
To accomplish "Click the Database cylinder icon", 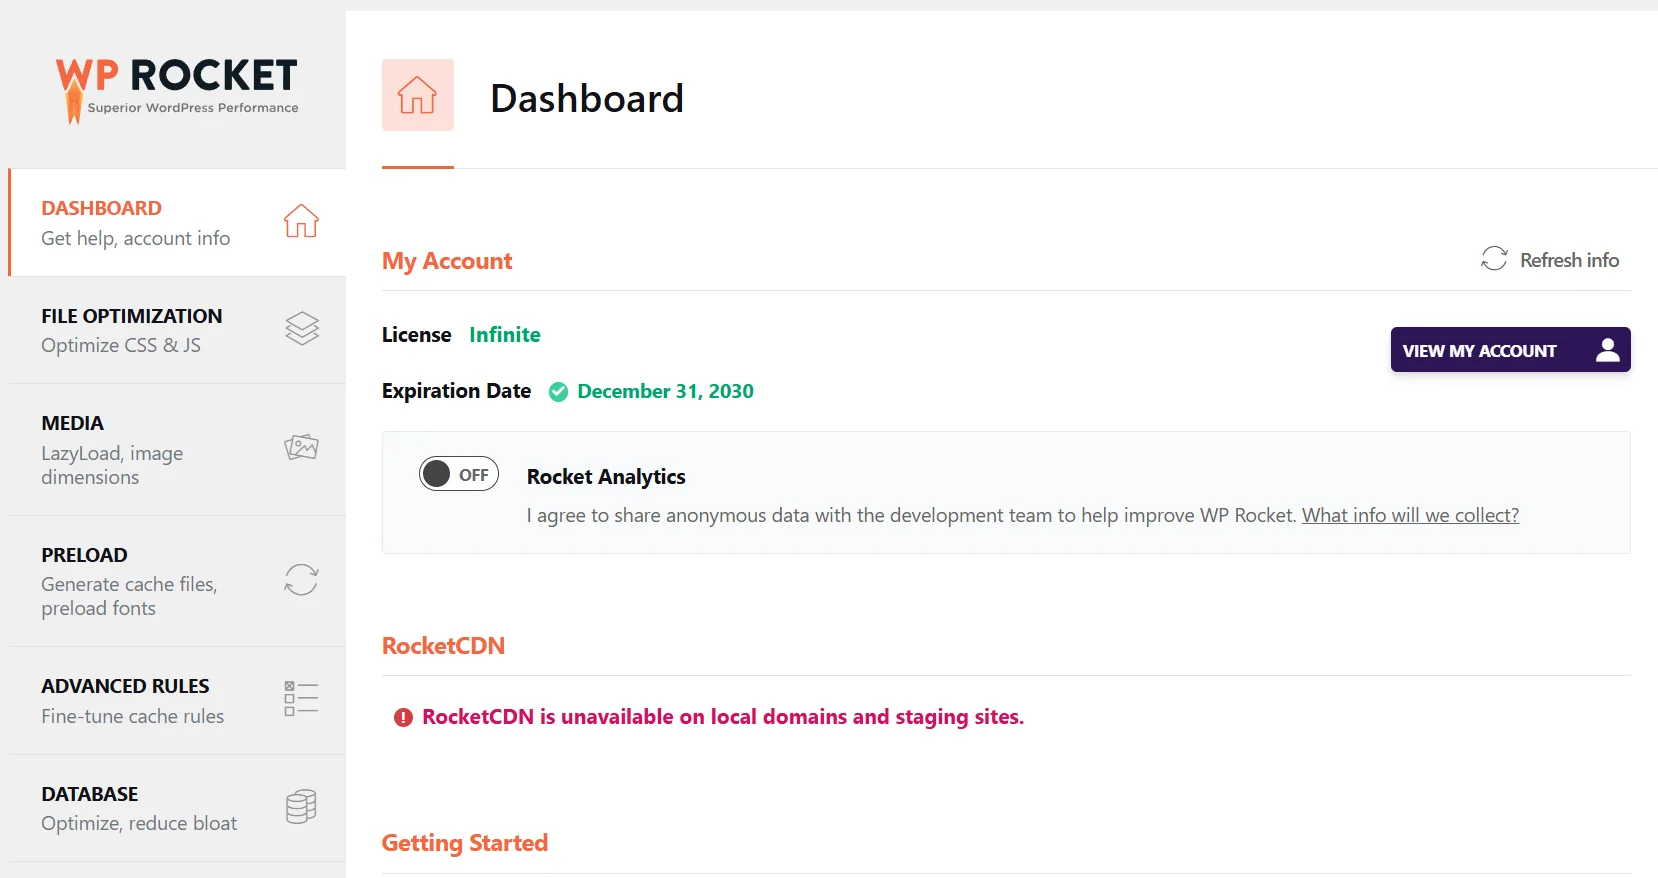I will pyautogui.click(x=301, y=806).
